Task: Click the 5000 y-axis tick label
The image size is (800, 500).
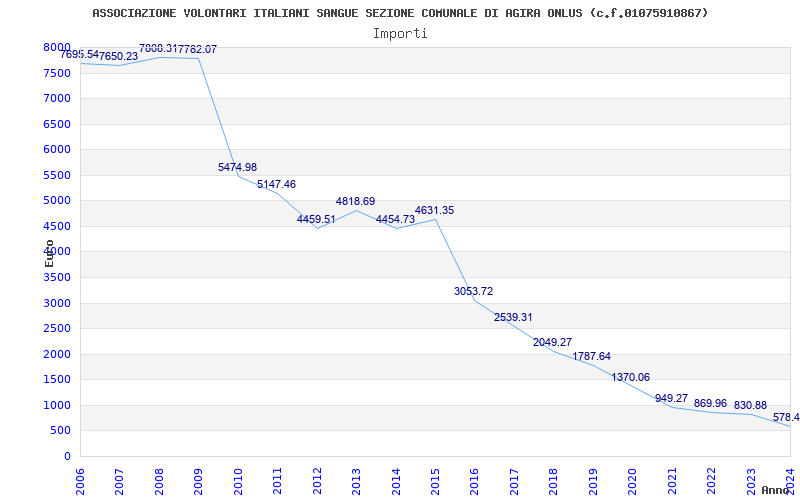Action: (57, 201)
